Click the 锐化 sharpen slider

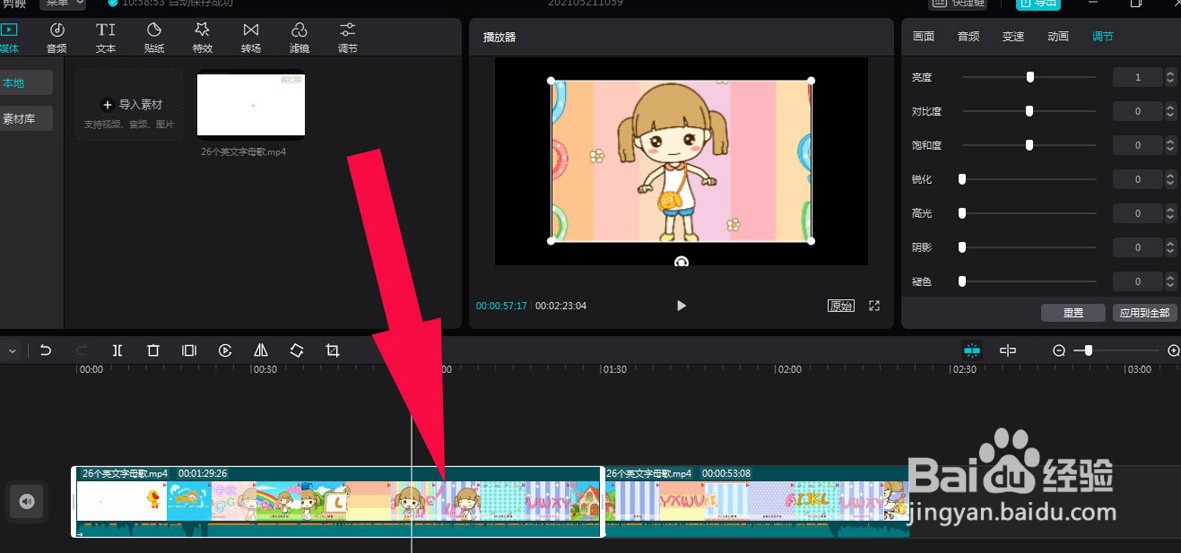tap(1029, 179)
